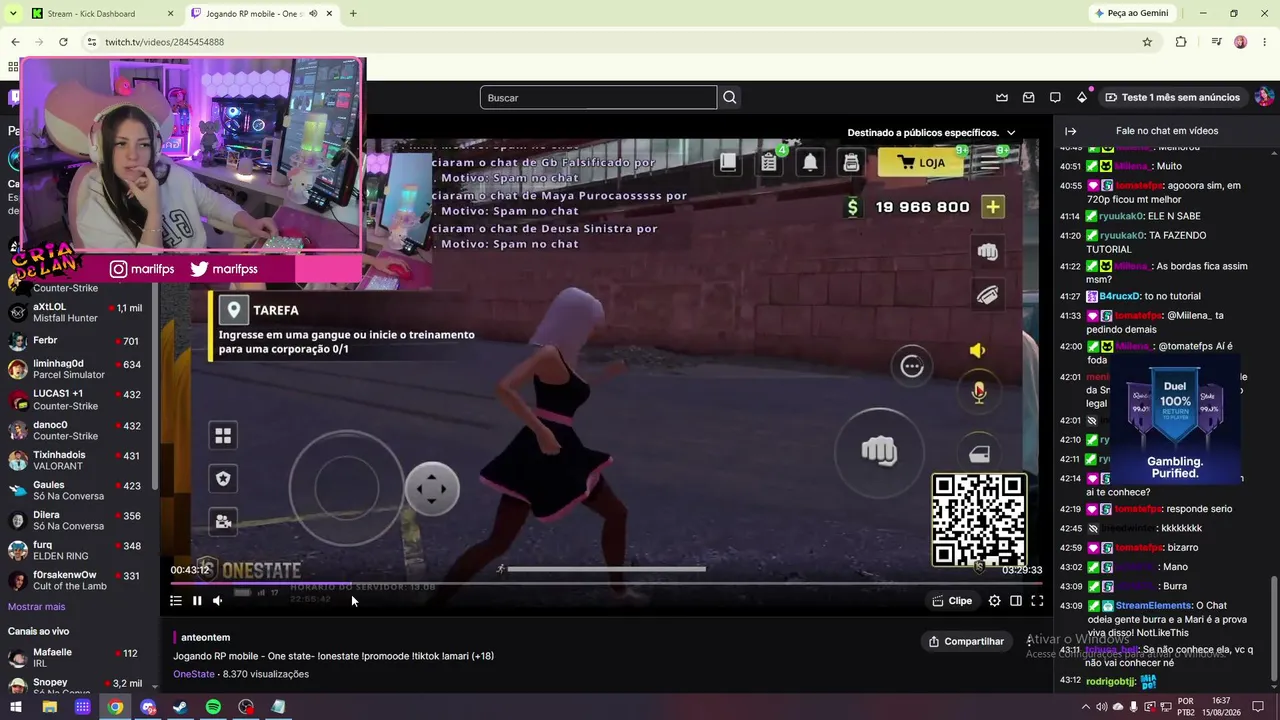Open the Bits diamond icon

[x=1082, y=97]
